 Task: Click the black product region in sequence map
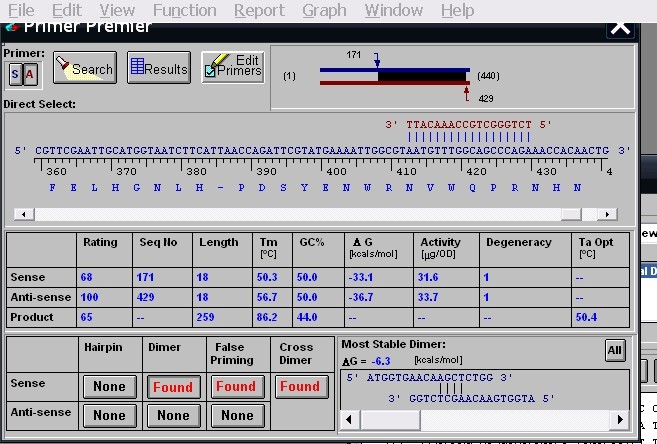coord(422,77)
